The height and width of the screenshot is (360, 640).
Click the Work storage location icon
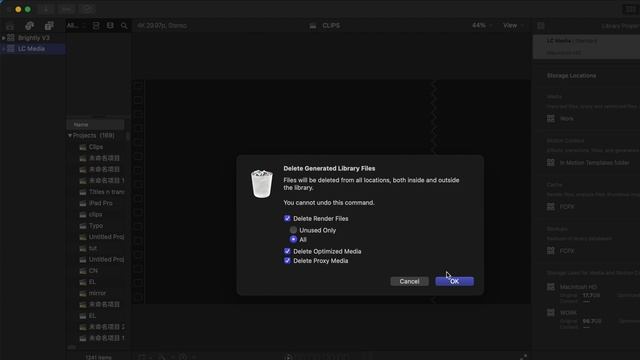coord(551,118)
